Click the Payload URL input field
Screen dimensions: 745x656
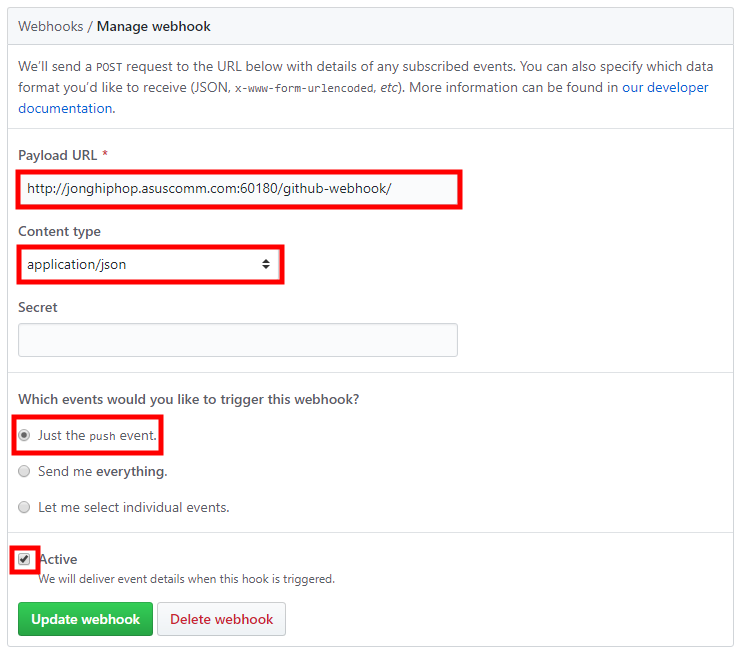239,189
